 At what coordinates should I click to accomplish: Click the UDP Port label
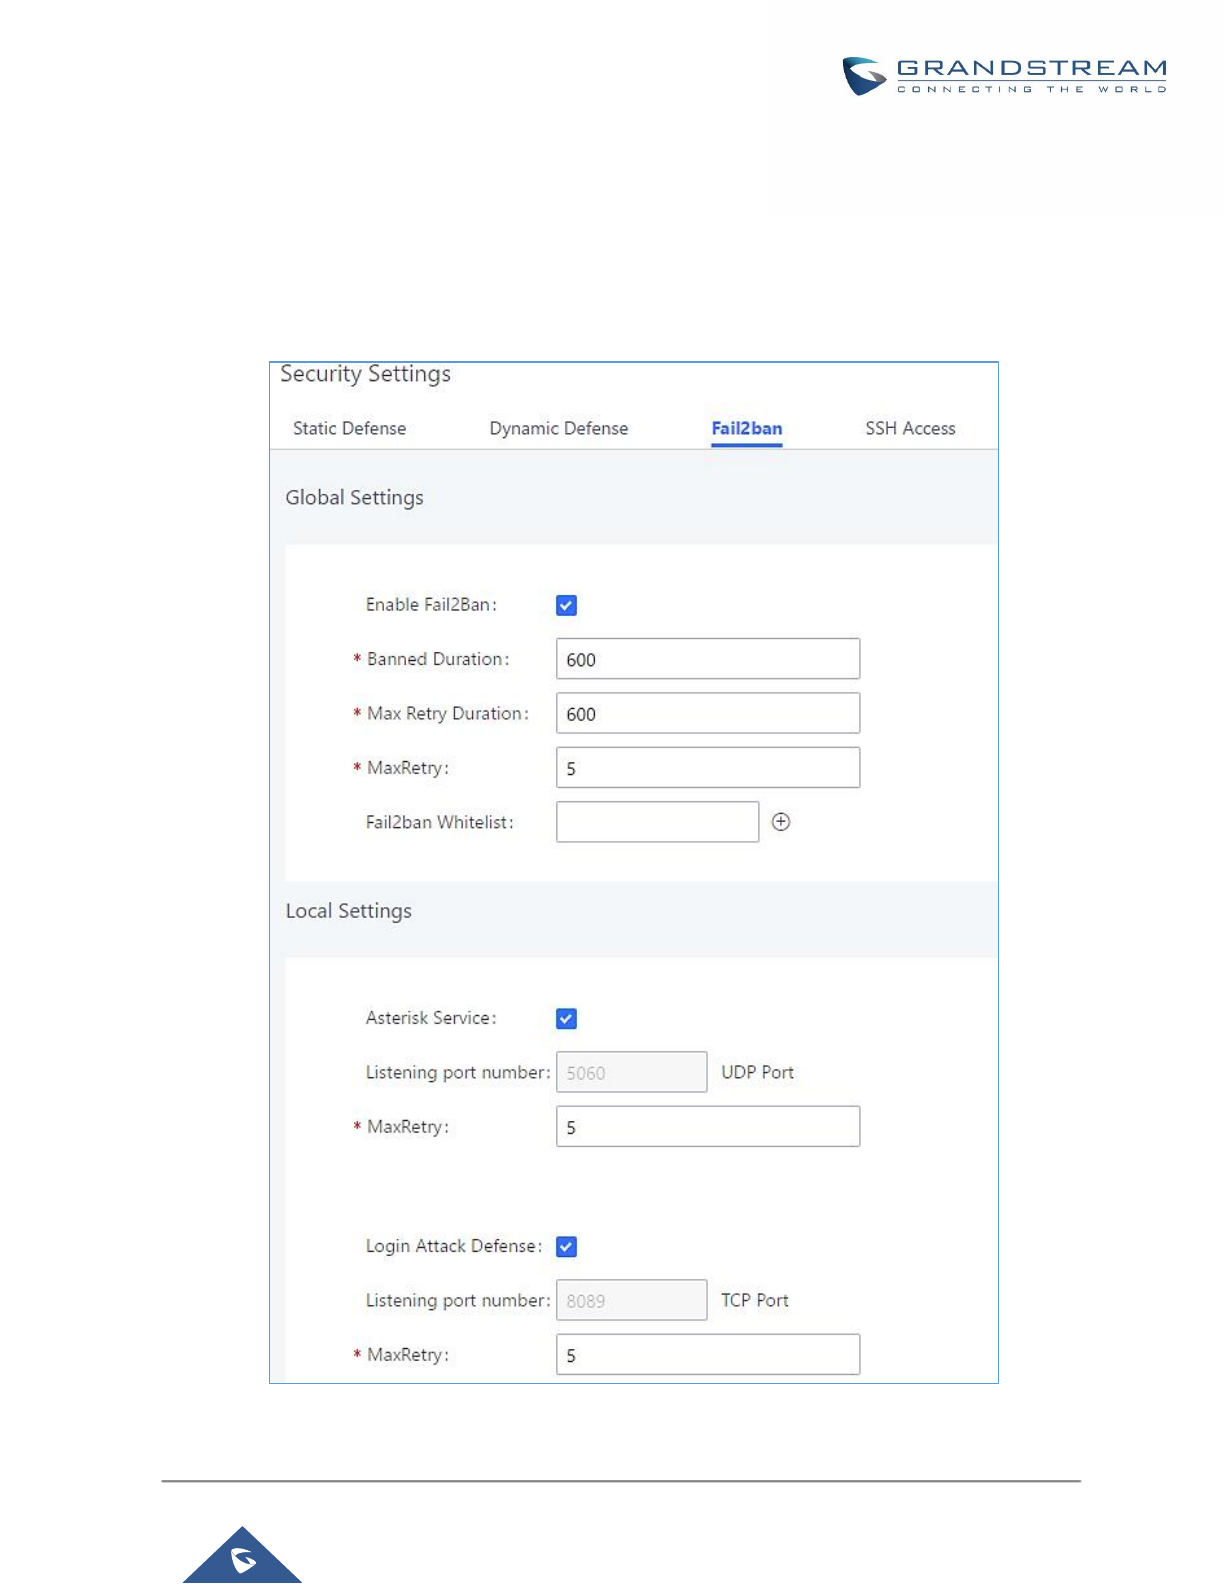click(757, 1072)
